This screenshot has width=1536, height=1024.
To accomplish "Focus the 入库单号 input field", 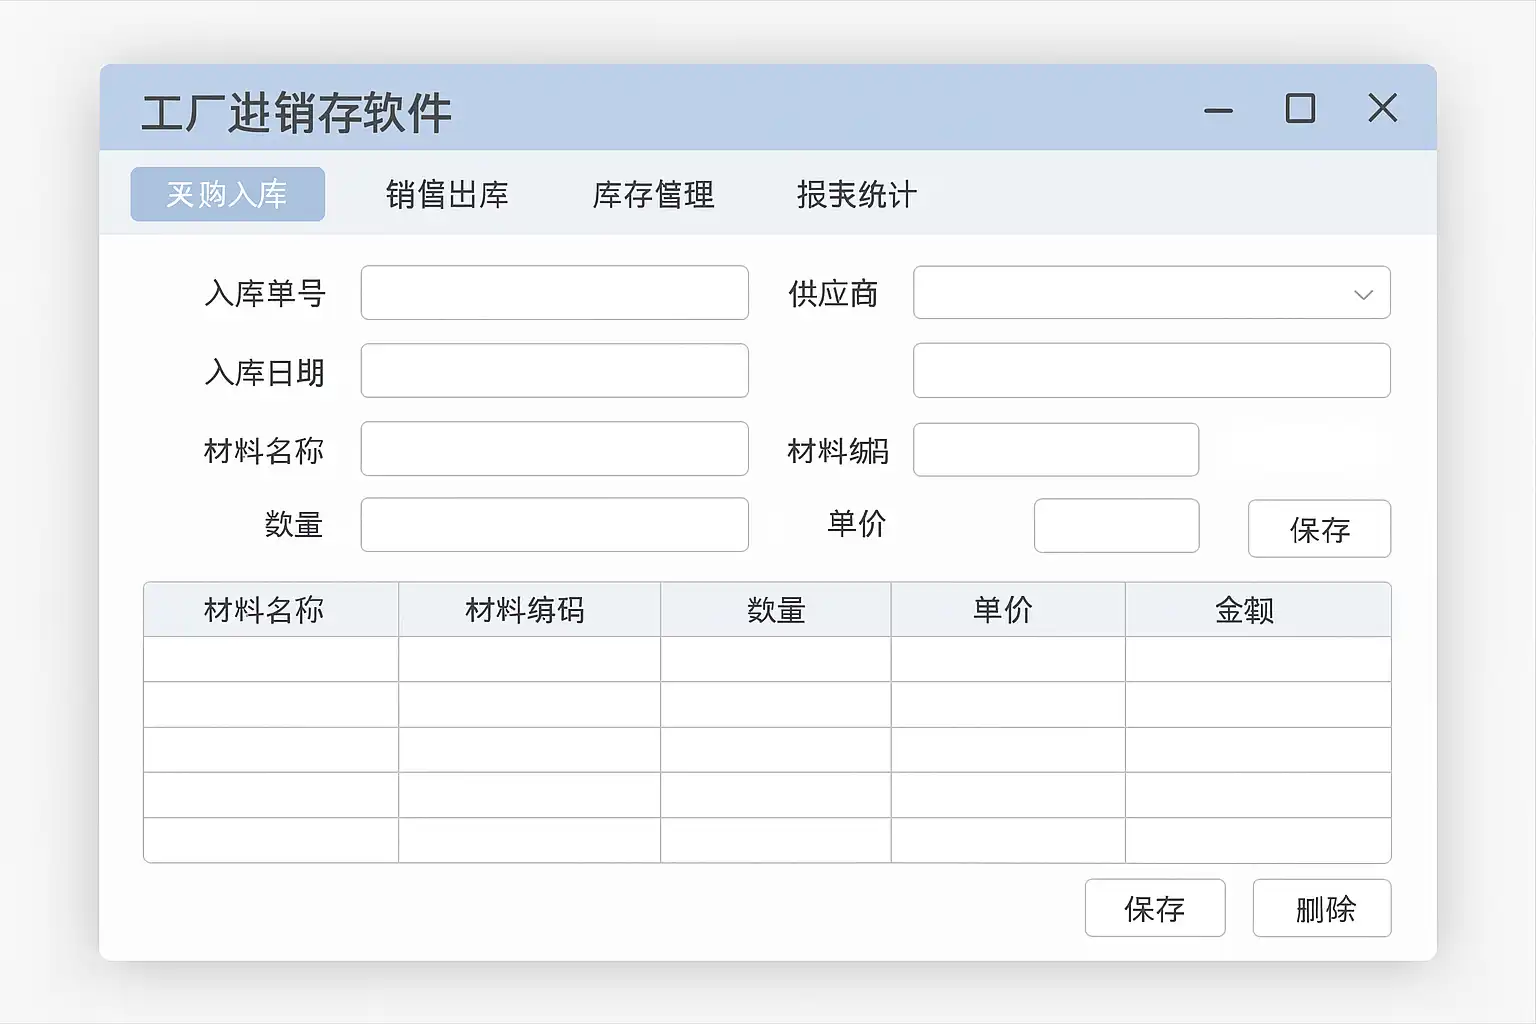I will click(x=555, y=292).
